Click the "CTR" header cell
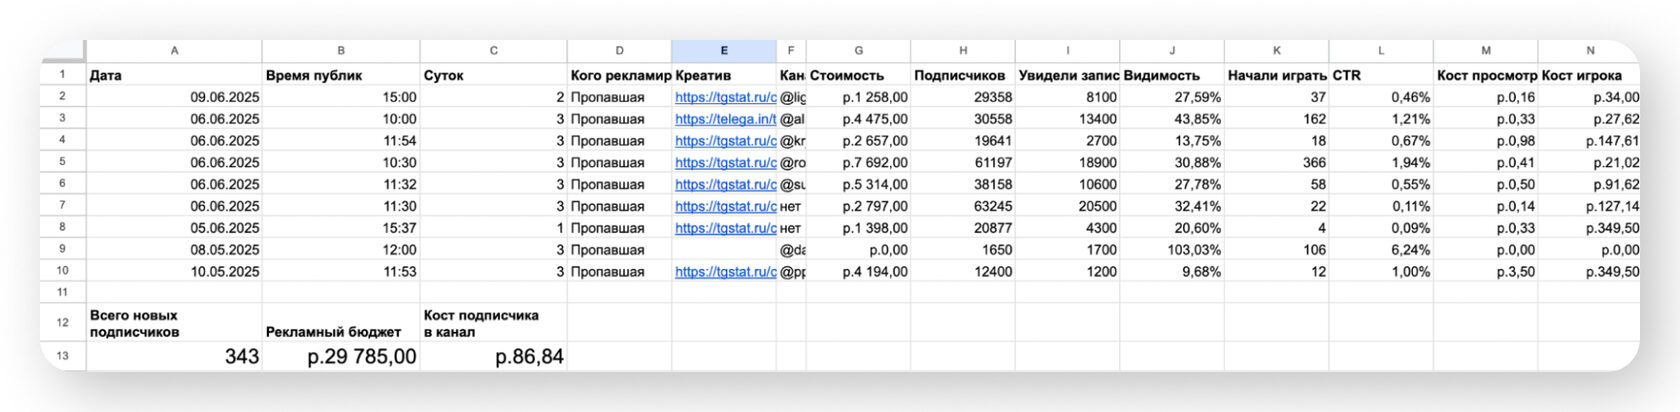 [x=1380, y=75]
